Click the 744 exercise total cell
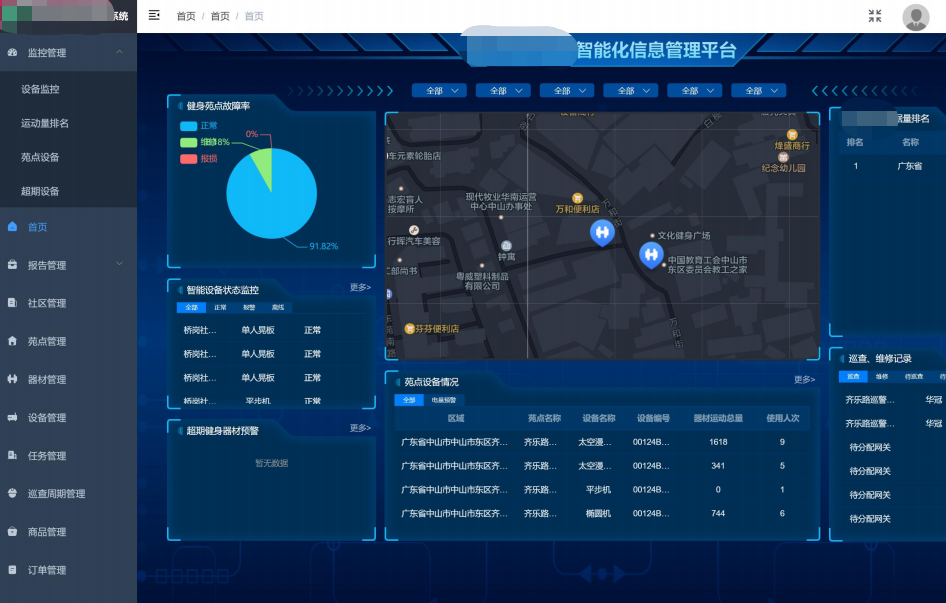Screen dimensions: 946x603 coord(718,513)
